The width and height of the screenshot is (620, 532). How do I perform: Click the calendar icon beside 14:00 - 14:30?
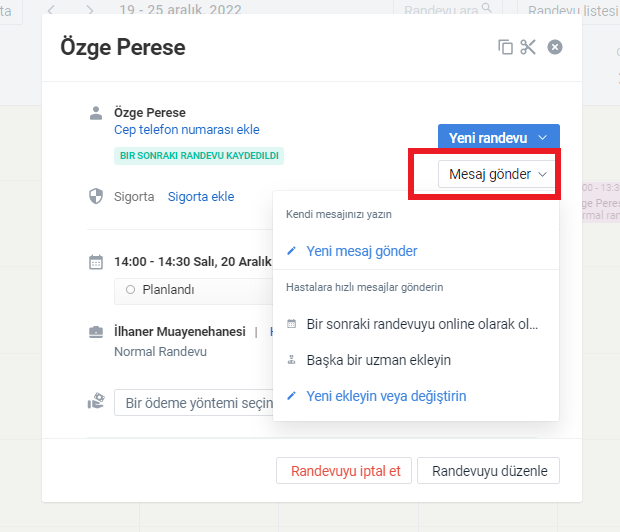tap(96, 262)
